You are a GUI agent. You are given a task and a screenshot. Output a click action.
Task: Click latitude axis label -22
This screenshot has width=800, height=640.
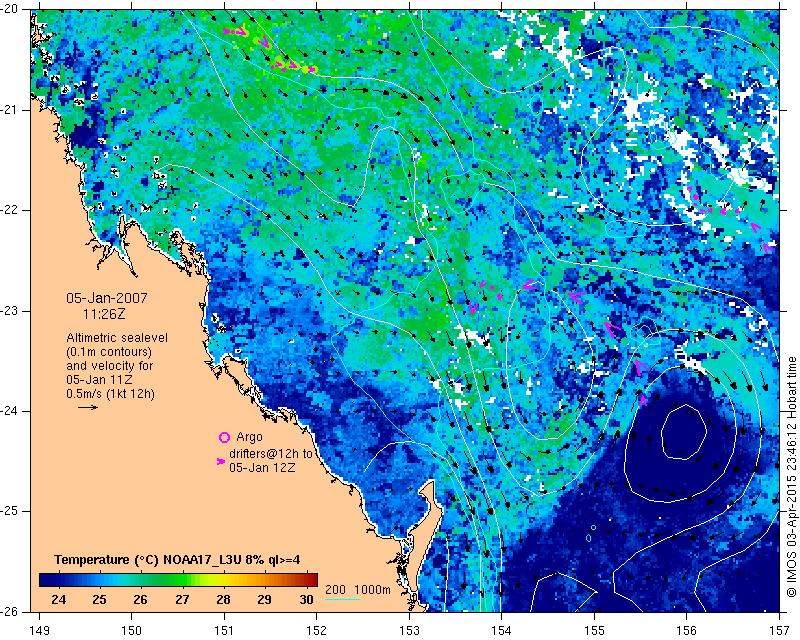pyautogui.click(x=10, y=210)
